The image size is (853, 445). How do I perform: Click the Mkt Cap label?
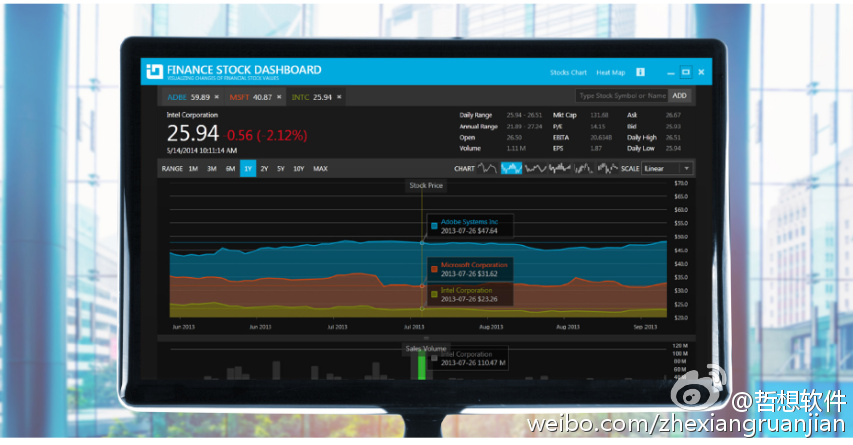pos(565,115)
